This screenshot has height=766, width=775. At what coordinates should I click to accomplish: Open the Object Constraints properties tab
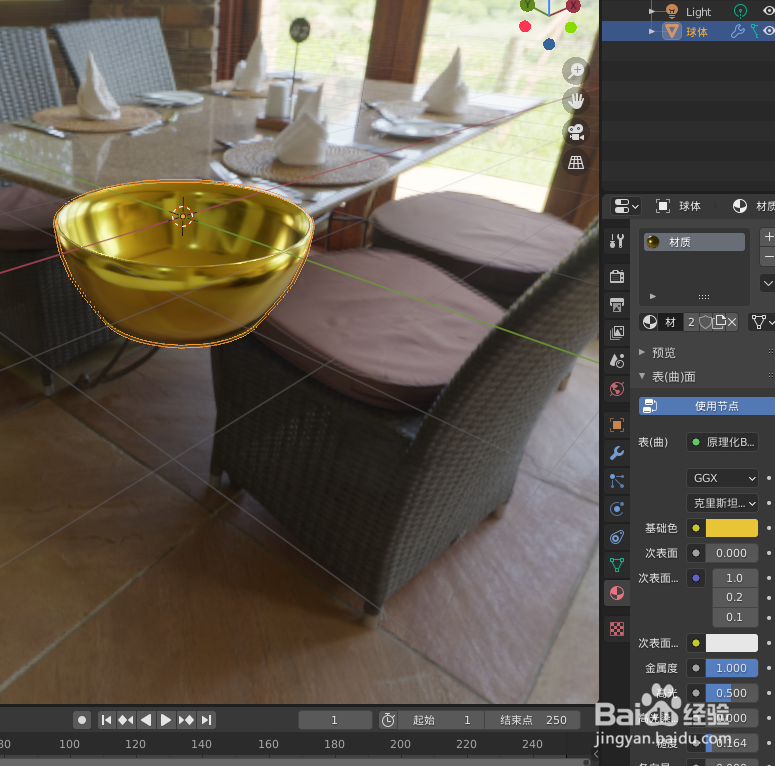click(617, 537)
